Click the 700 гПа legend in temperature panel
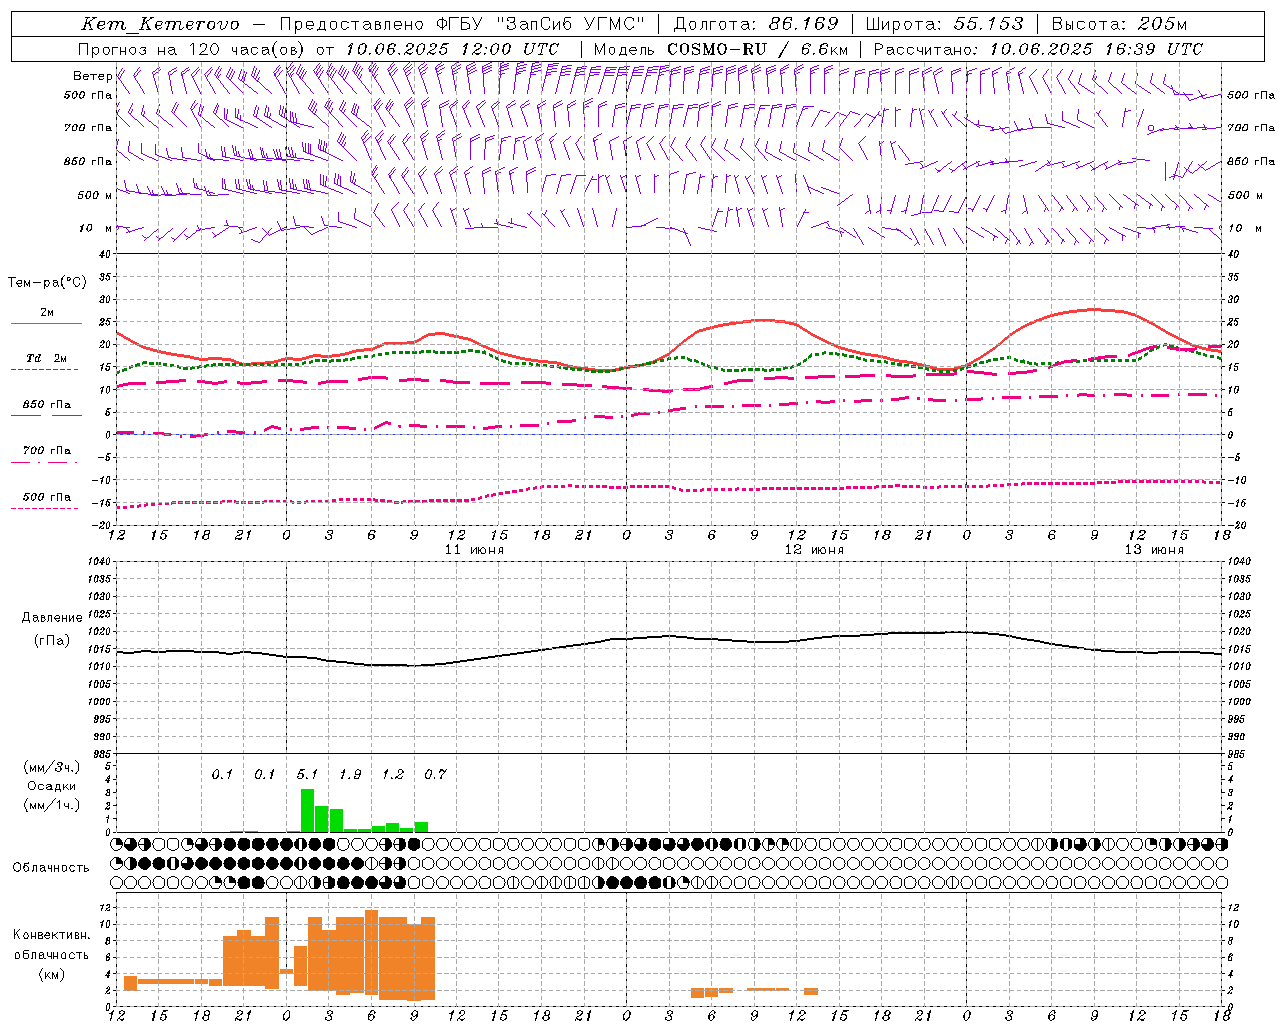The image size is (1280, 1024). point(46,451)
